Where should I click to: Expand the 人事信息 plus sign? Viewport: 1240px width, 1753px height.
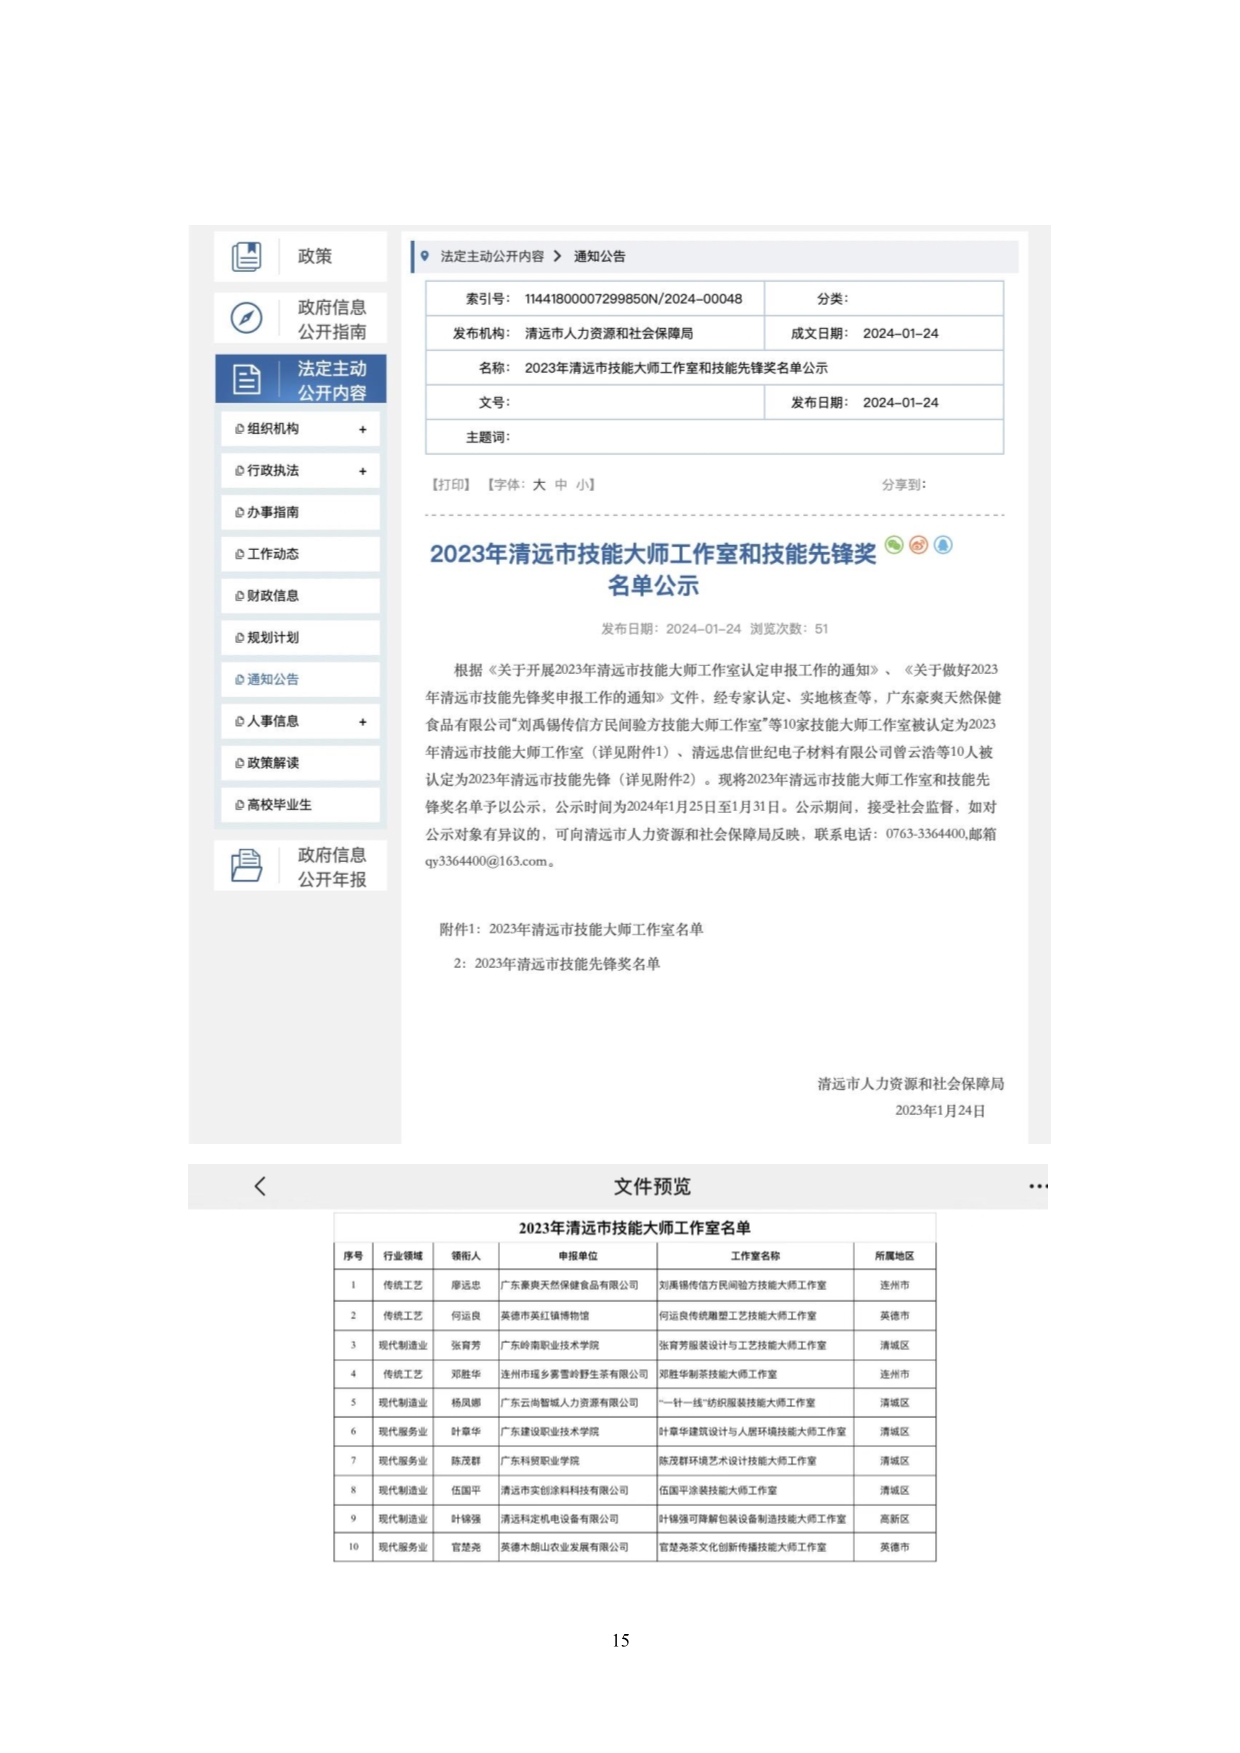click(362, 722)
